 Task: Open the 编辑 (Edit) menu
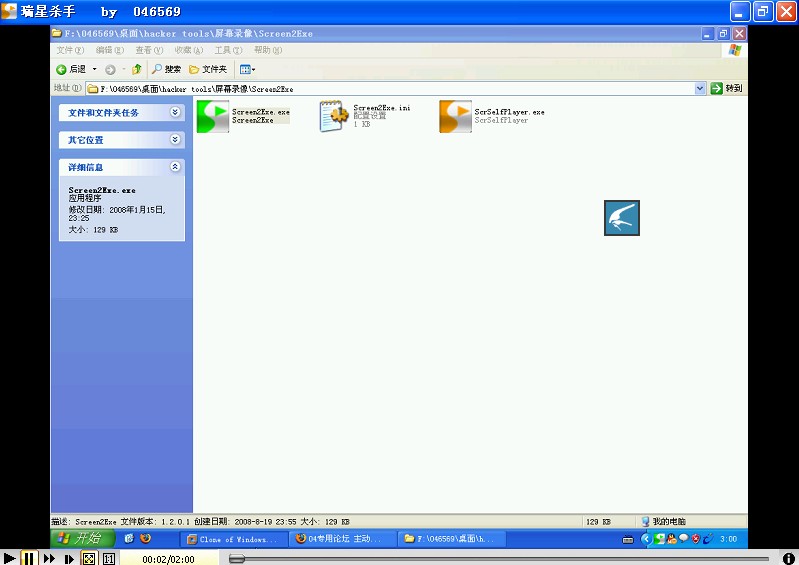point(110,50)
